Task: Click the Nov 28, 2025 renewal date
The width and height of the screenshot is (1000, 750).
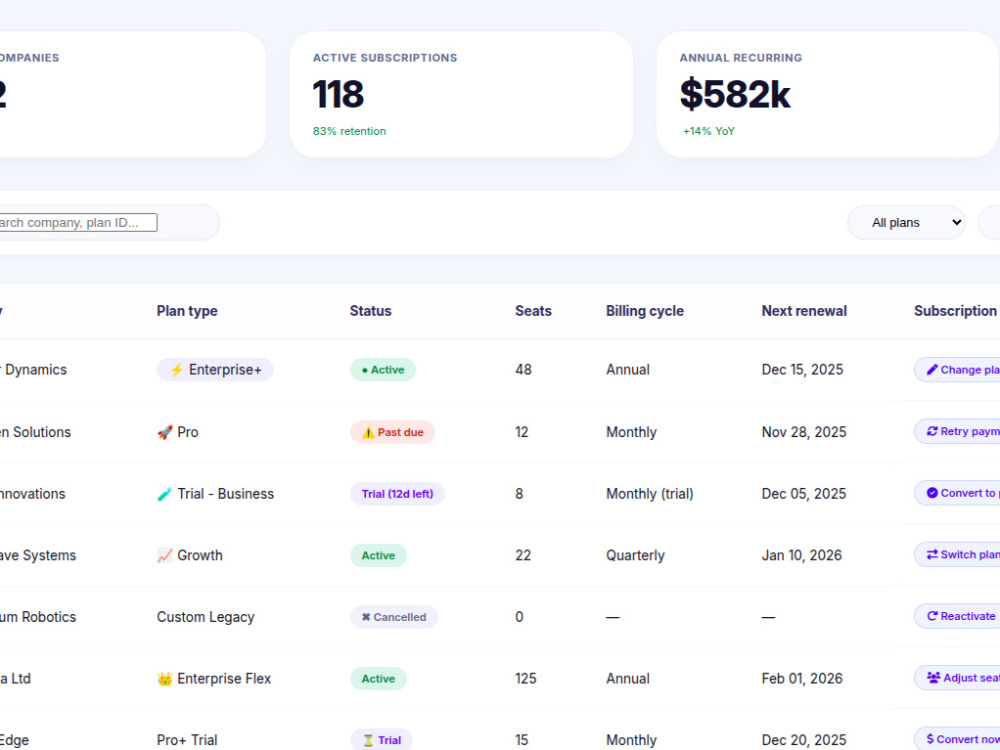Action: (x=804, y=432)
